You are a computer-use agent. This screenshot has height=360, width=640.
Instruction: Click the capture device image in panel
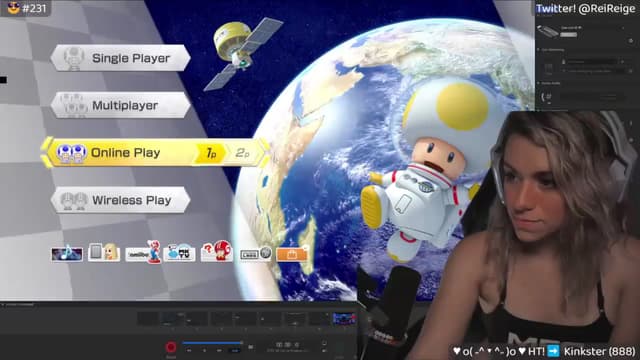point(547,31)
